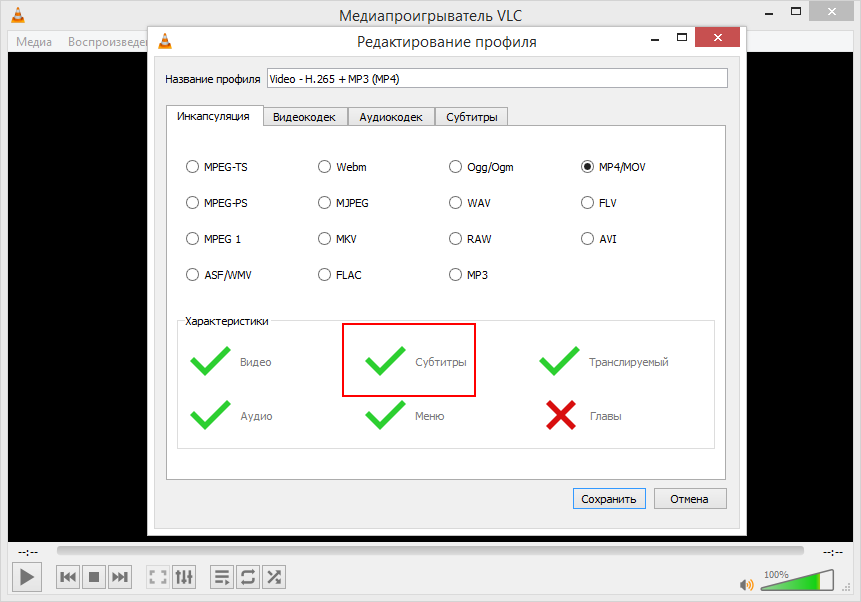Select the MPEG 1 encapsulation option

pyautogui.click(x=214, y=239)
